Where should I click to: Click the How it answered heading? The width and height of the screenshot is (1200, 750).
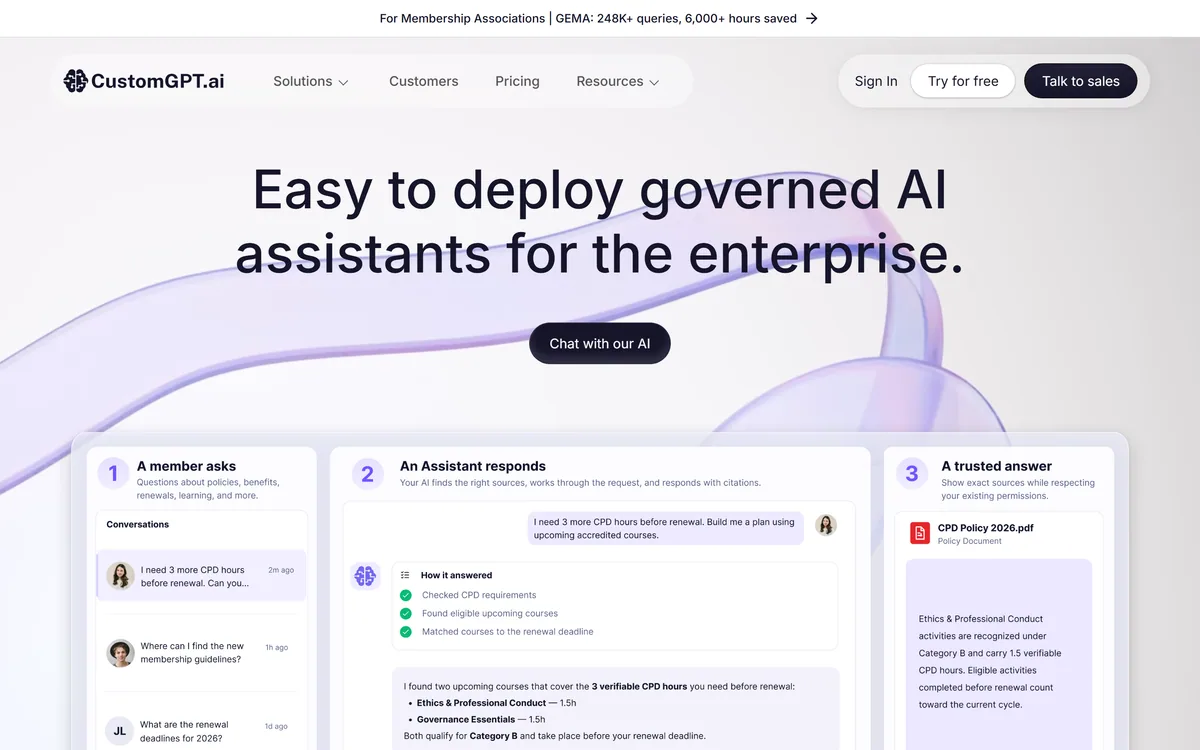coord(456,575)
